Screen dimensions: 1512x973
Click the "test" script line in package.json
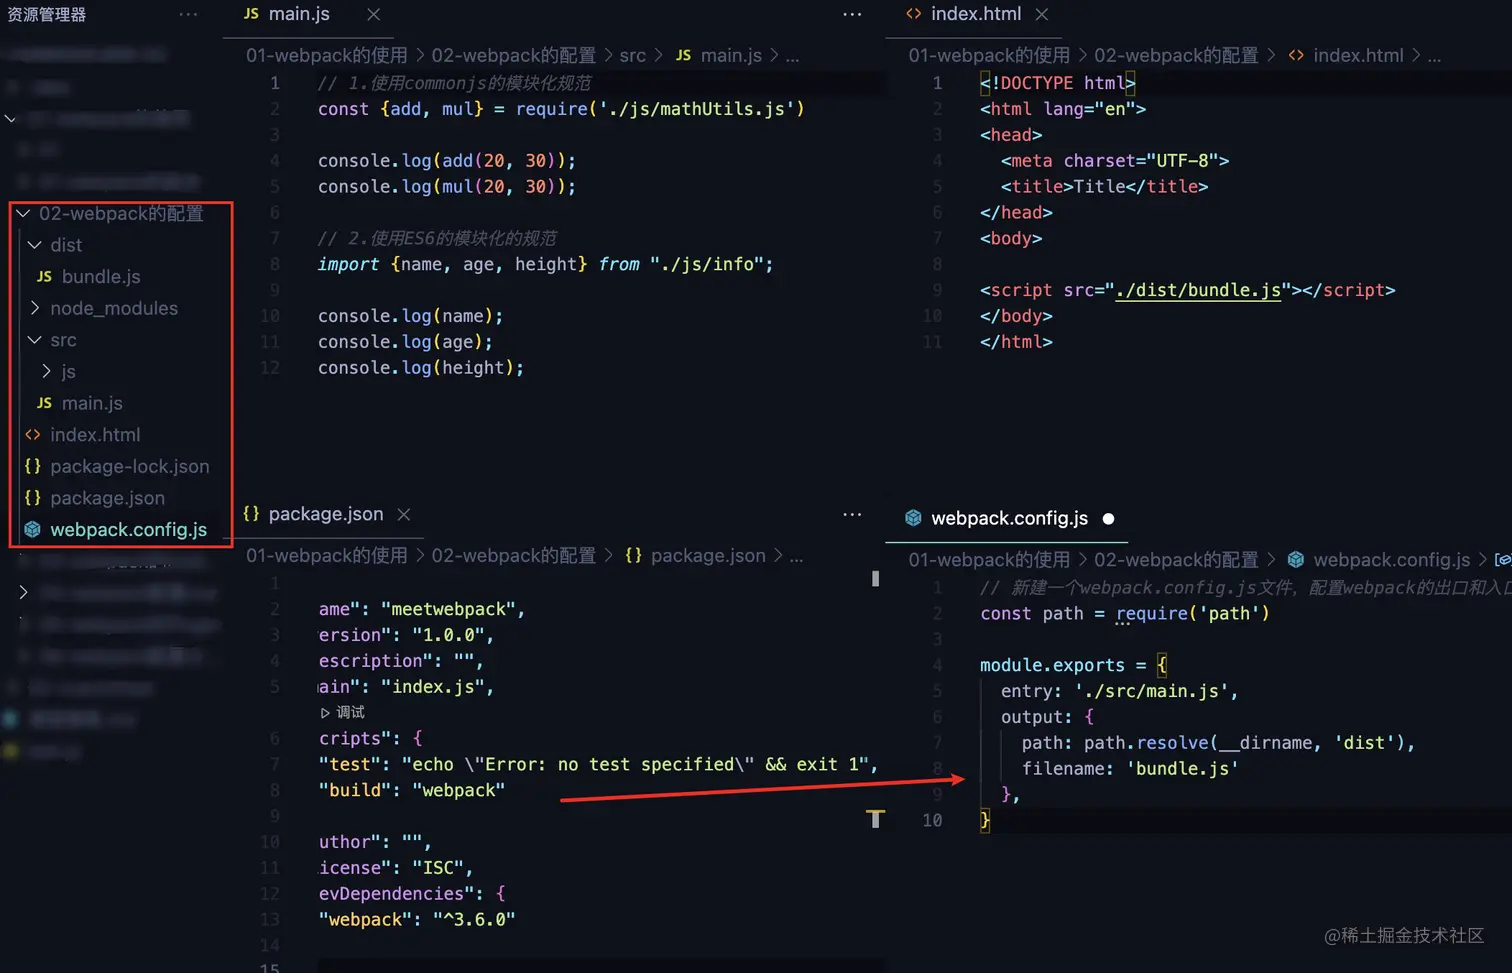(x=598, y=764)
